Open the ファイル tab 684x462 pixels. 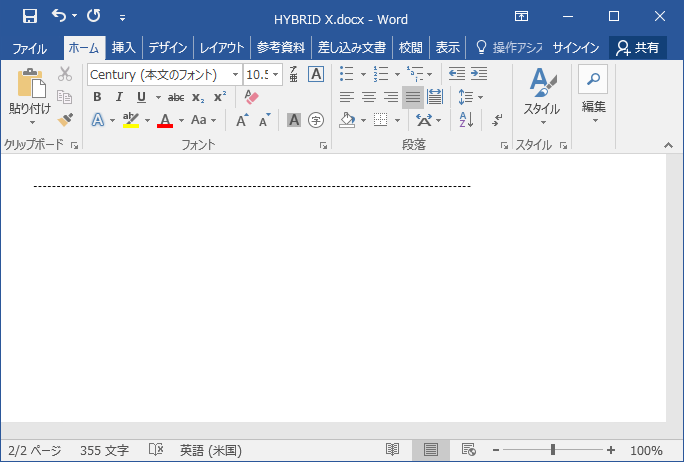29,48
